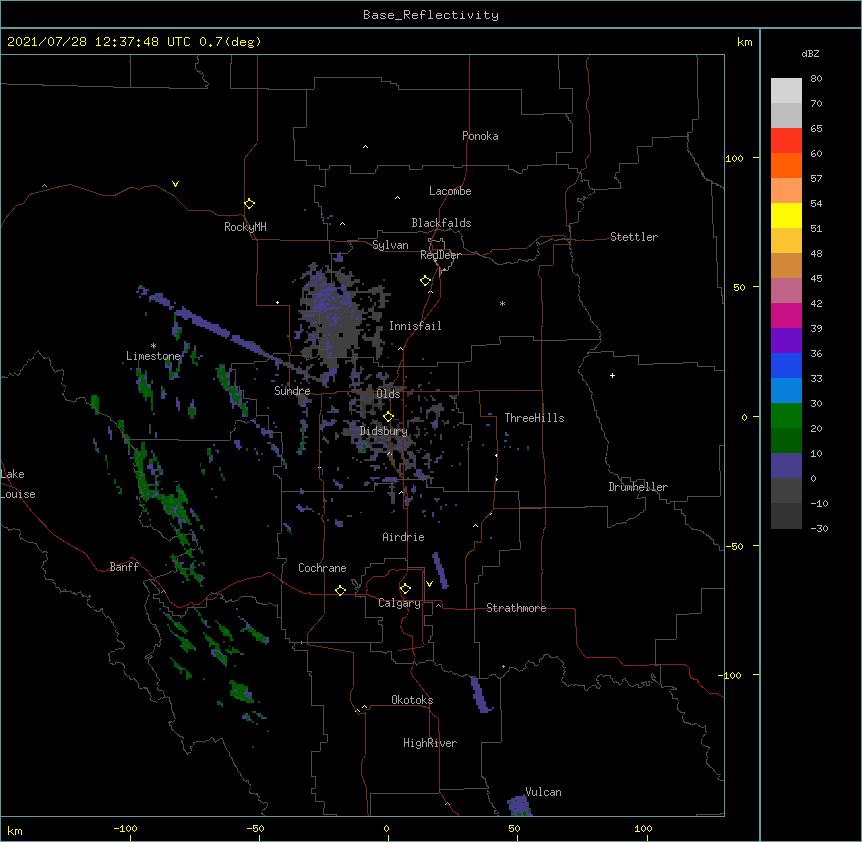The height and width of the screenshot is (842, 862).
Task: Click the yellow diamond marker beside Olds
Action: 388,417
